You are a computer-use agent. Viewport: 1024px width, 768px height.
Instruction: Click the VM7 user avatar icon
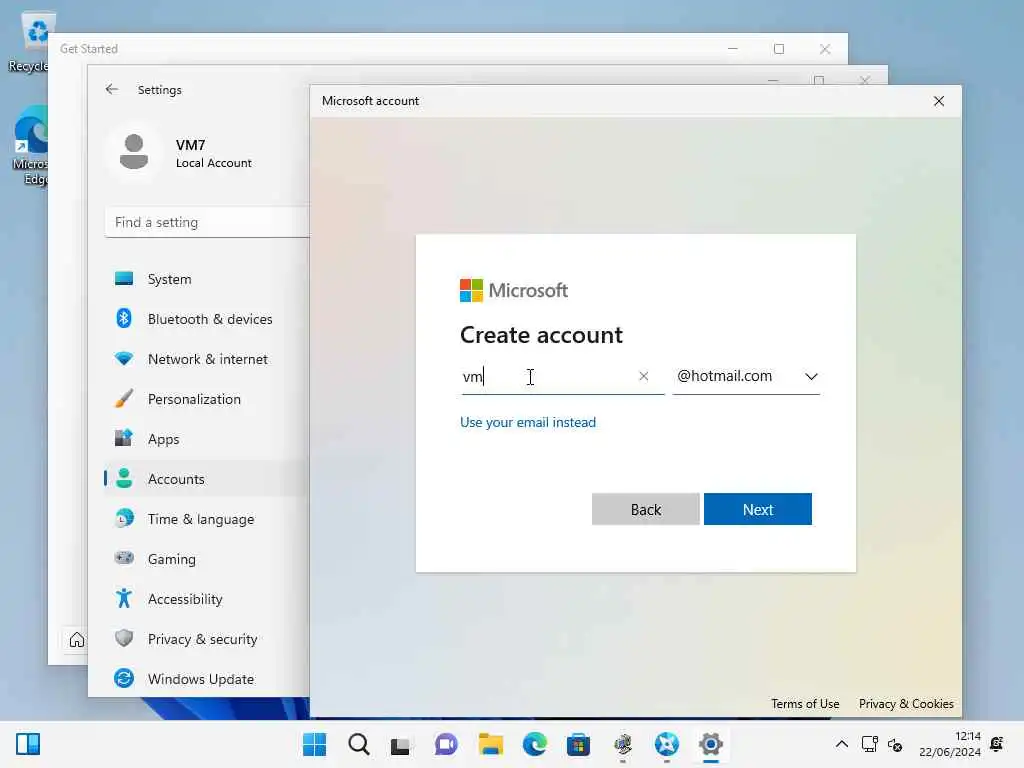tap(134, 152)
